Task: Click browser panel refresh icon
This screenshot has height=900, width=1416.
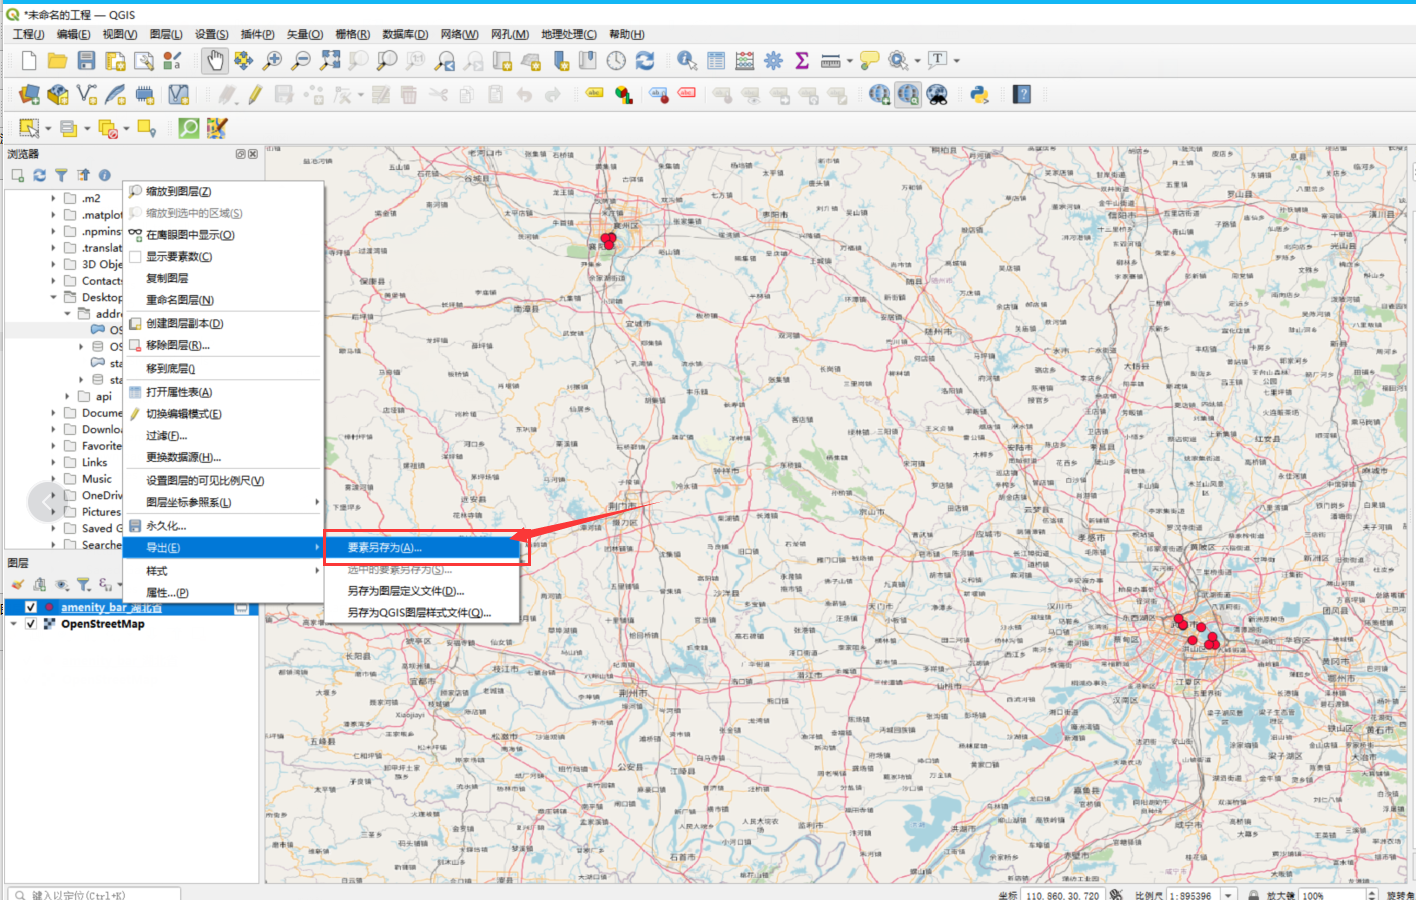Action: pos(39,175)
